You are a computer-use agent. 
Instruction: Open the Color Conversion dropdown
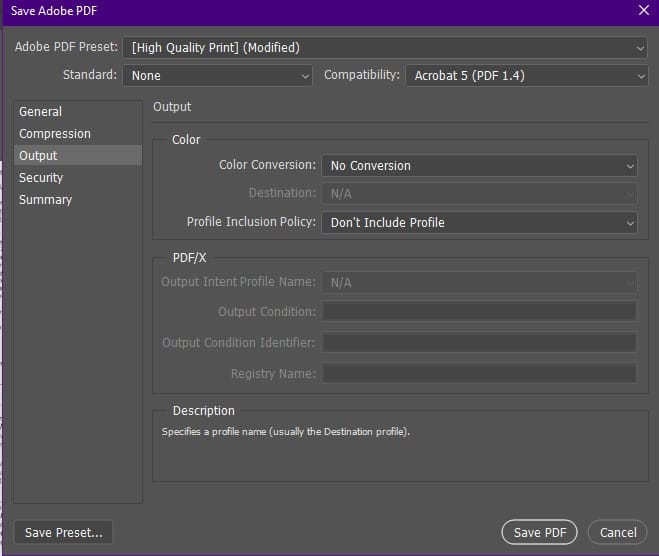(479, 166)
